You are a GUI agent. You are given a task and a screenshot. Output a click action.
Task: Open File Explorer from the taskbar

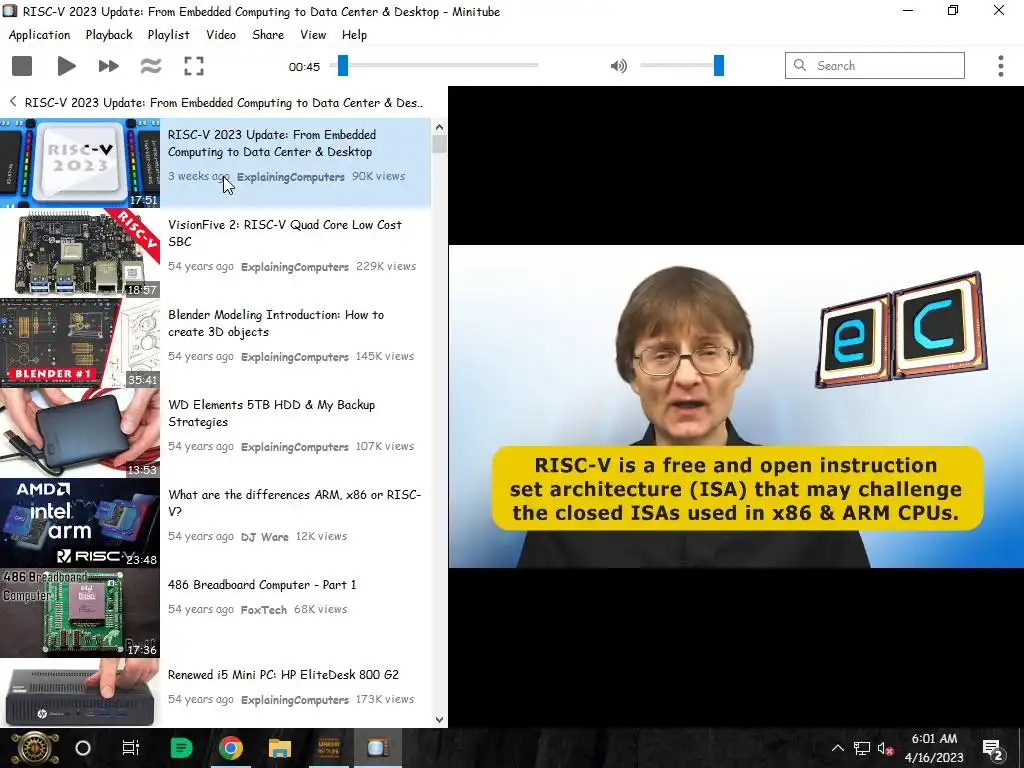click(280, 748)
